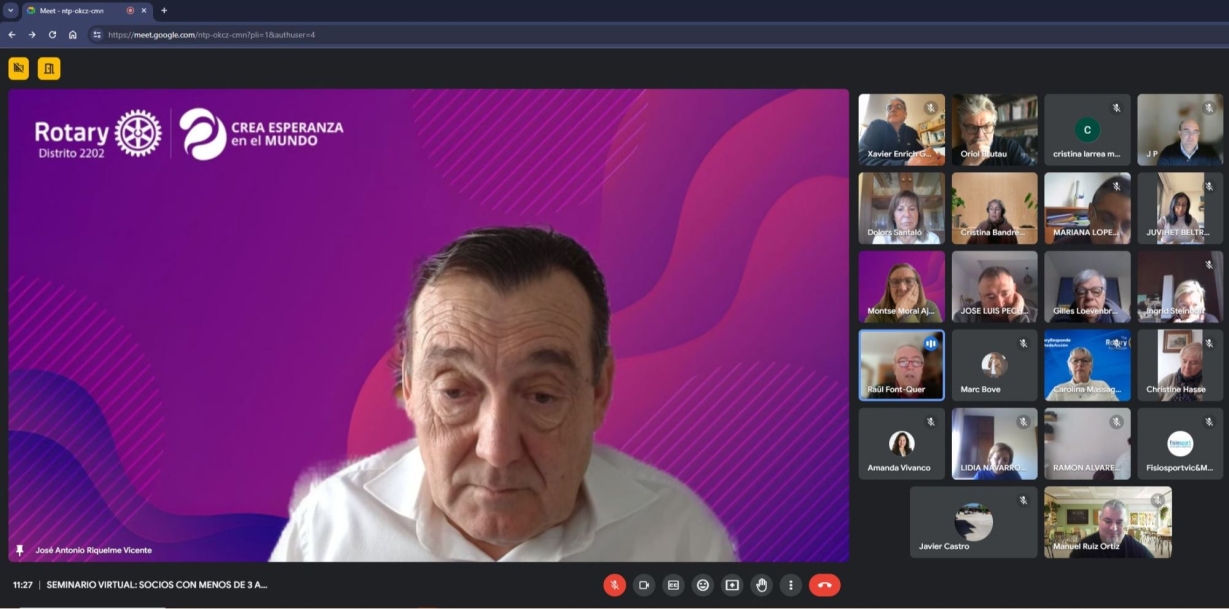The height and width of the screenshot is (609, 1229).
Task: Select the cristina larrea participant tile
Action: click(1087, 130)
